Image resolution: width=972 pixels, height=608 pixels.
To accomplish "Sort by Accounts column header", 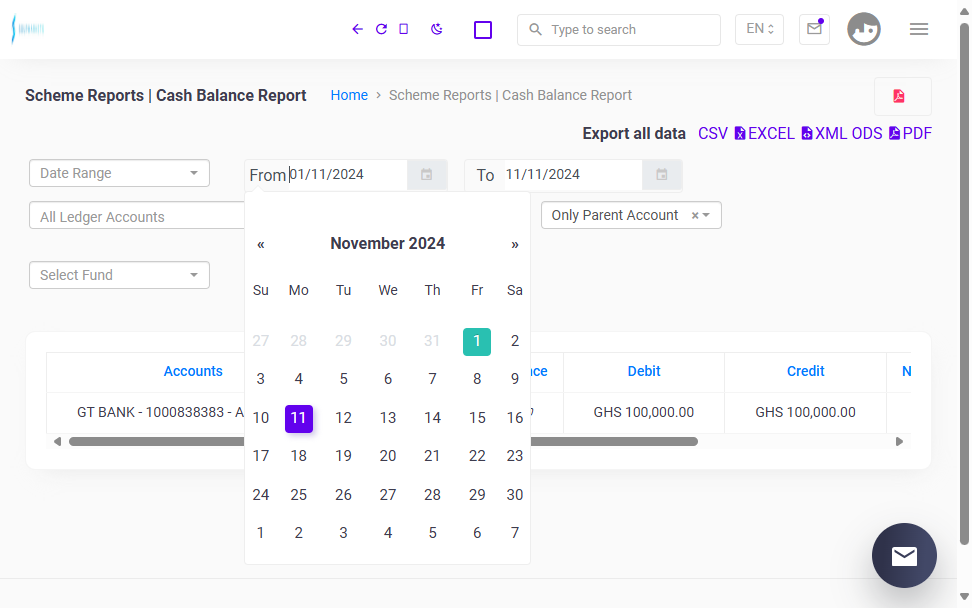I will (x=193, y=371).
